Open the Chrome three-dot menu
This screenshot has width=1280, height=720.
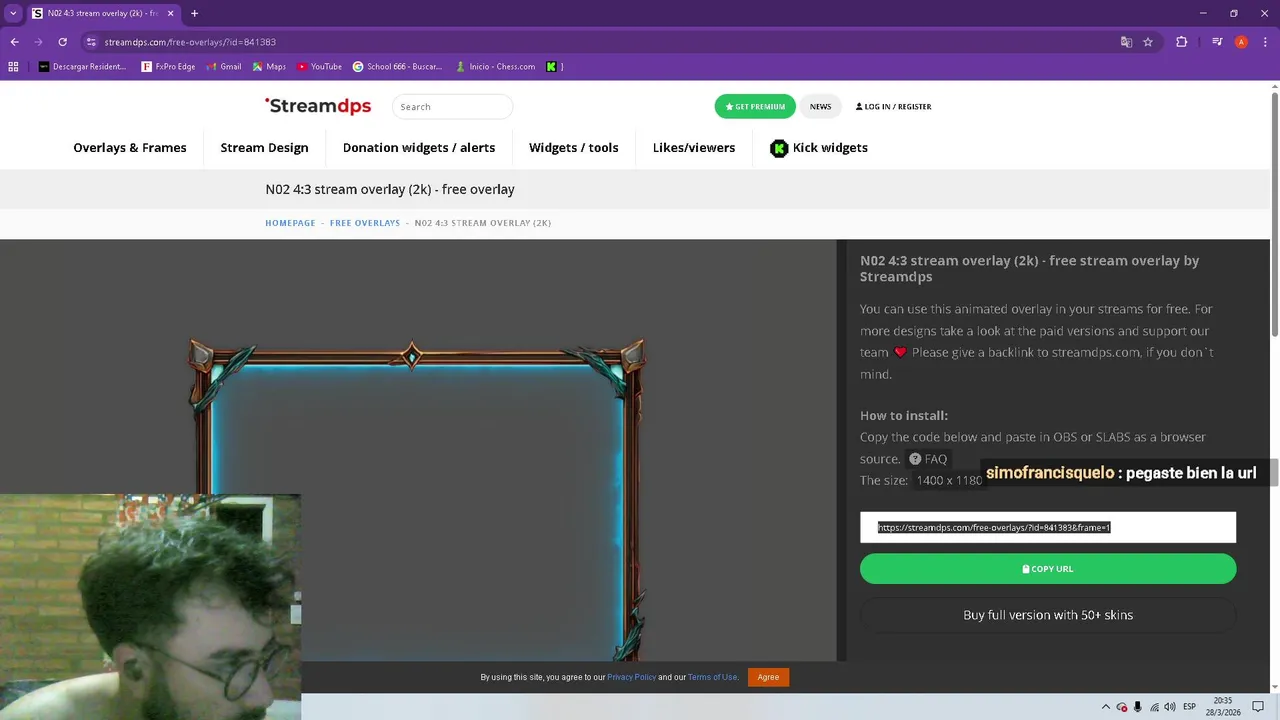tap(1264, 42)
